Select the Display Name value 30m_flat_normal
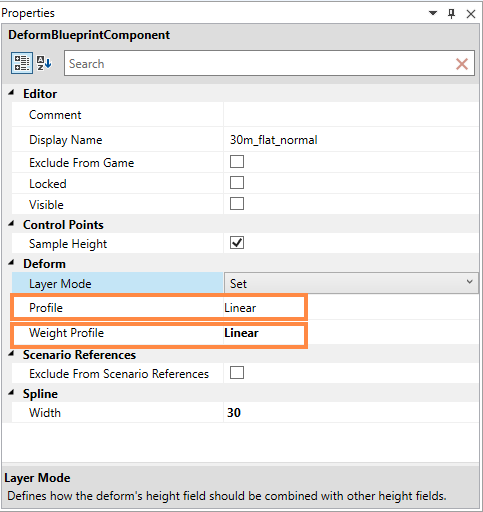This screenshot has width=483, height=512. [273, 140]
